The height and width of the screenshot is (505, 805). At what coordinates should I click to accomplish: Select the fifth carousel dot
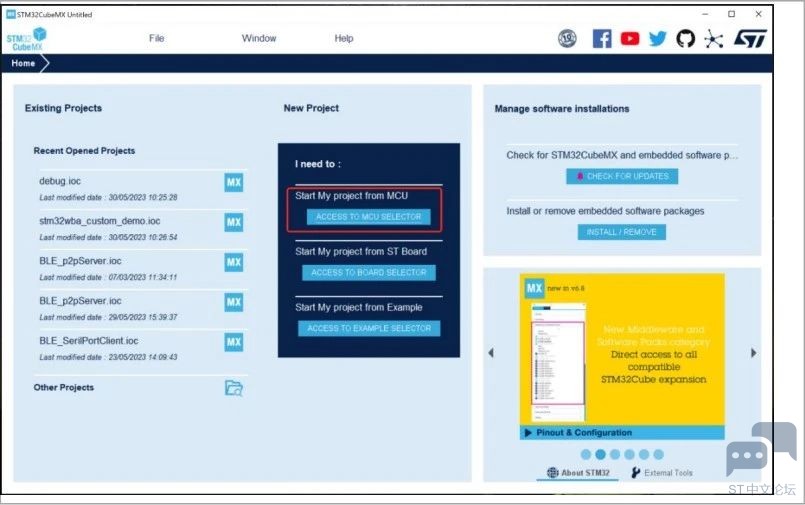pyautogui.click(x=644, y=454)
